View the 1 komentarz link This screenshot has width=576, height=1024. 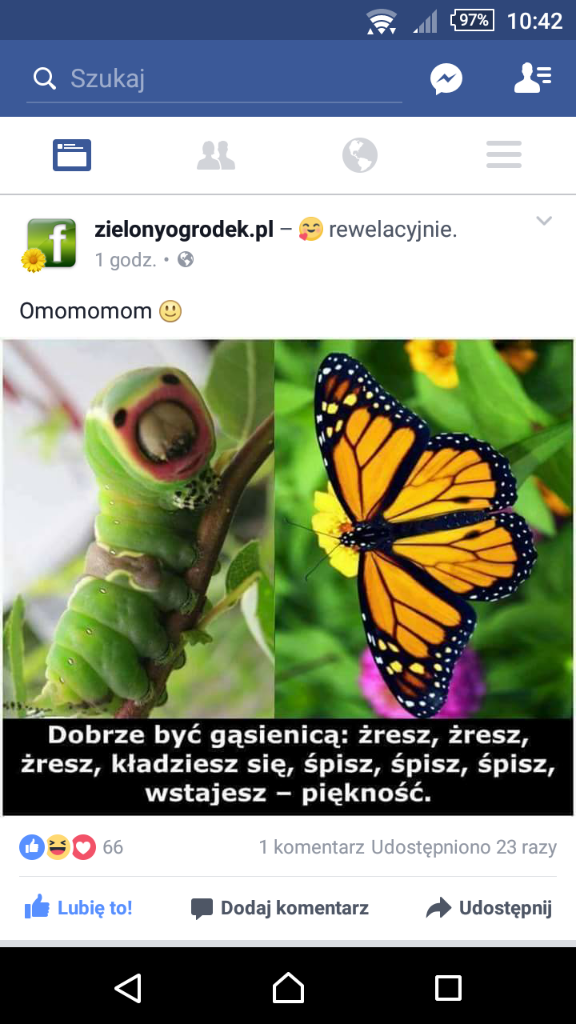[x=312, y=848]
